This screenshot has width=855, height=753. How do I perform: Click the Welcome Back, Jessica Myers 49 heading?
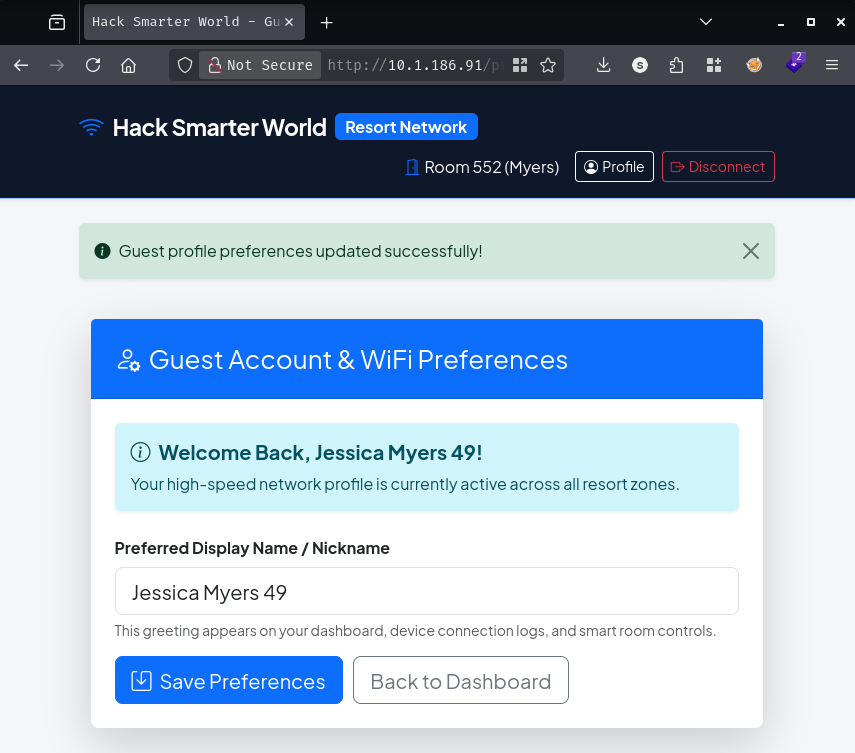click(x=320, y=453)
